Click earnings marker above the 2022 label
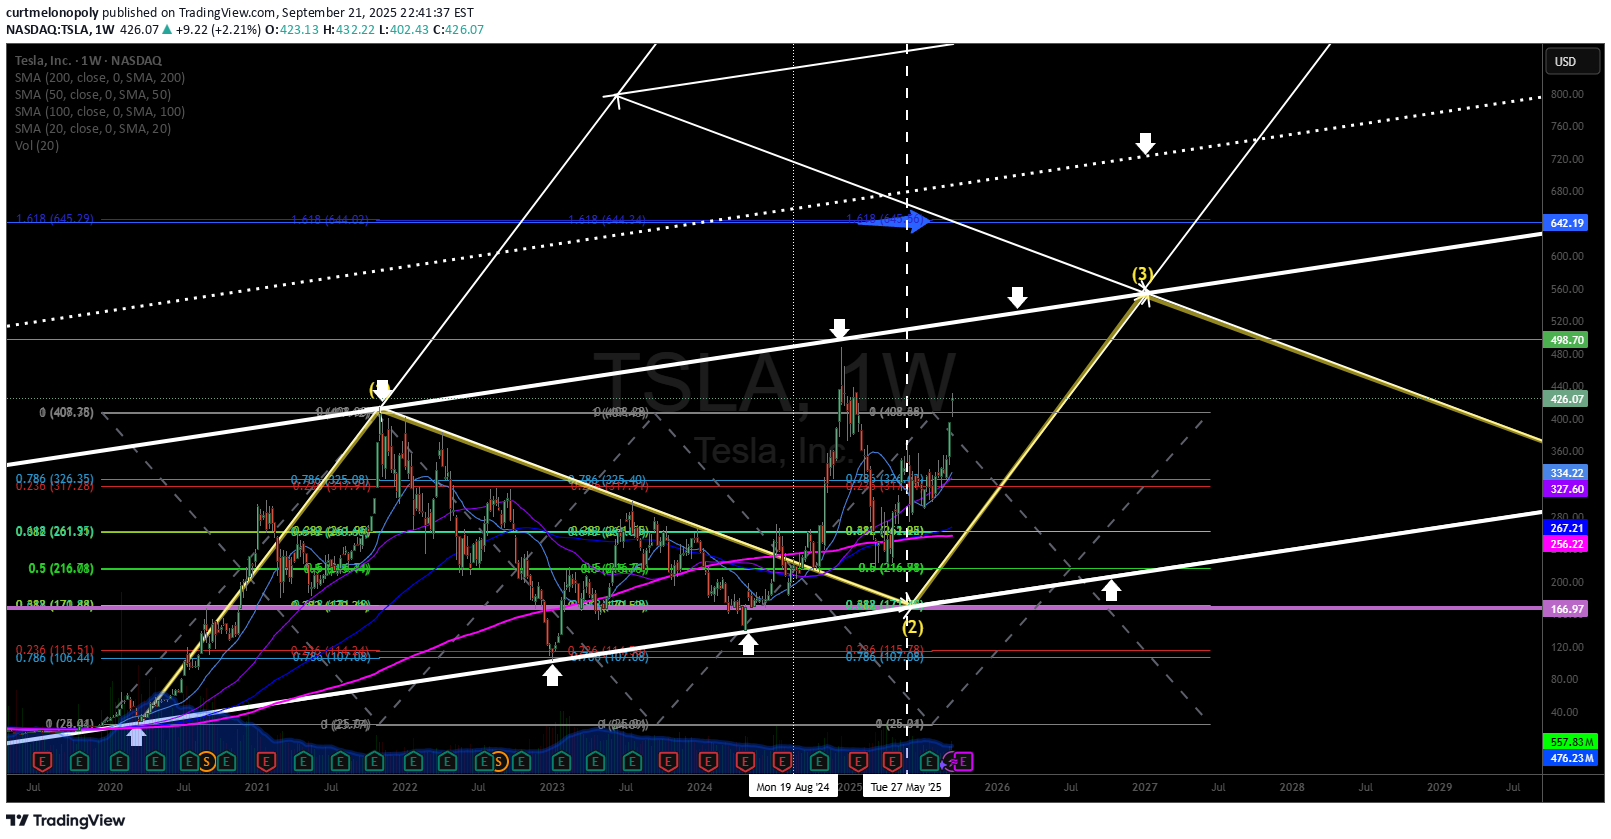The image size is (1611, 839). click(413, 762)
